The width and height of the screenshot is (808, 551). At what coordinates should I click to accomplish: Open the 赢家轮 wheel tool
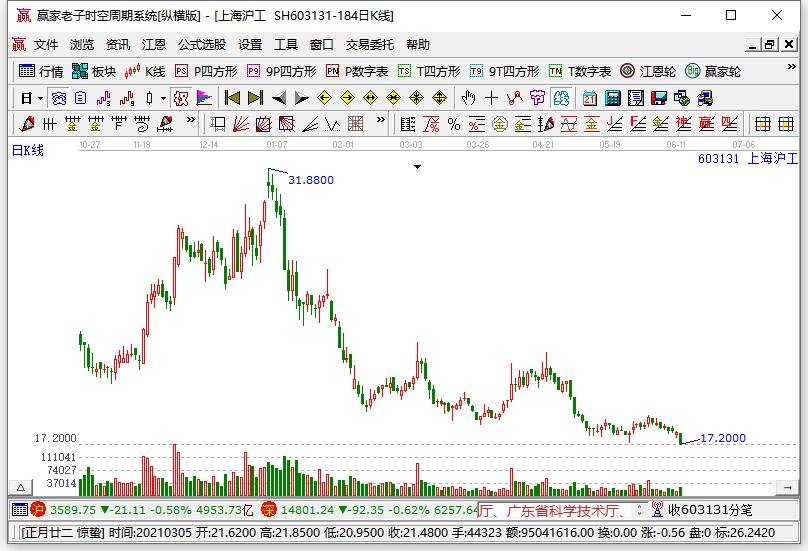point(713,71)
